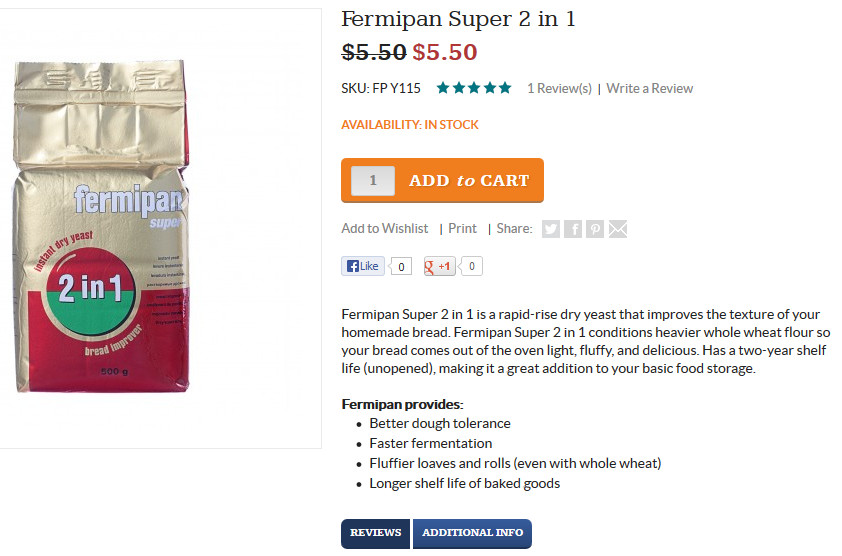Add item to Wishlist
842x556 pixels.
pyautogui.click(x=384, y=229)
